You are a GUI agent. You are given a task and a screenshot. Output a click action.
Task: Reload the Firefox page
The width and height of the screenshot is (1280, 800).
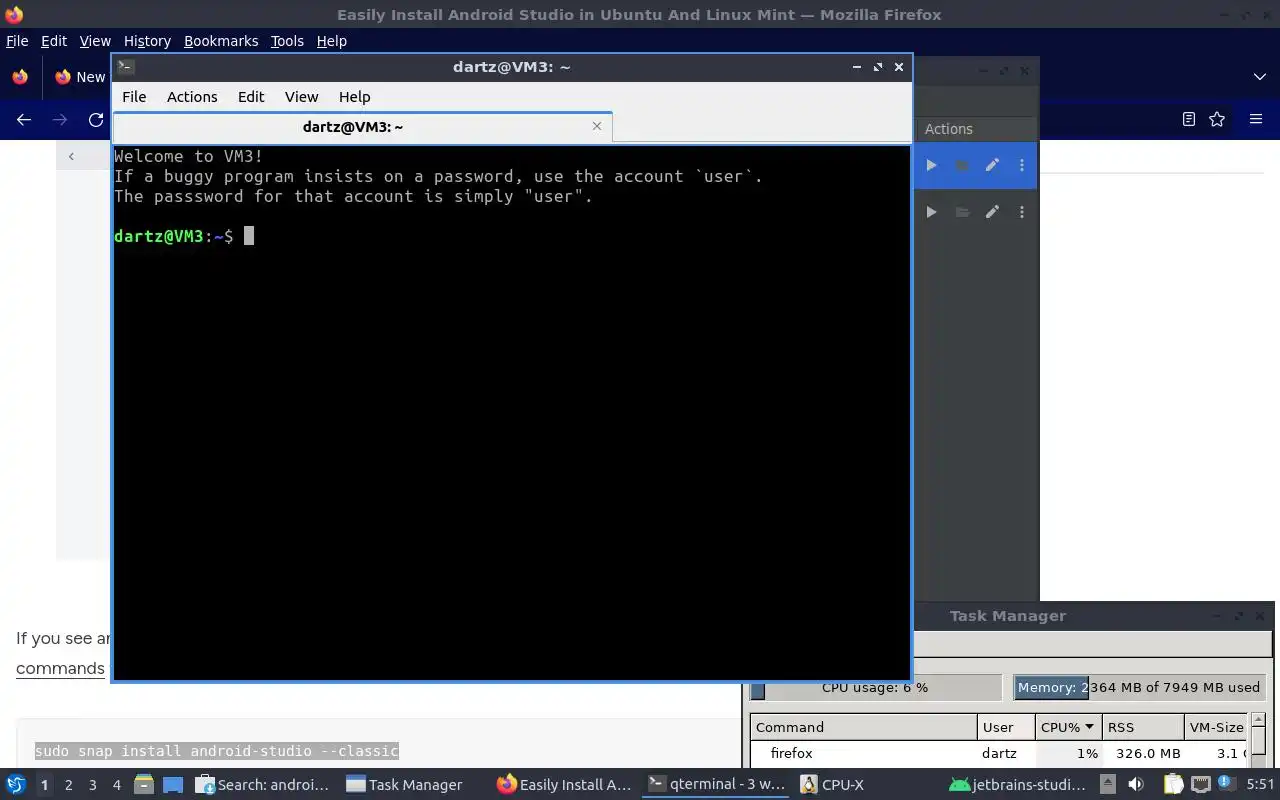click(x=96, y=119)
